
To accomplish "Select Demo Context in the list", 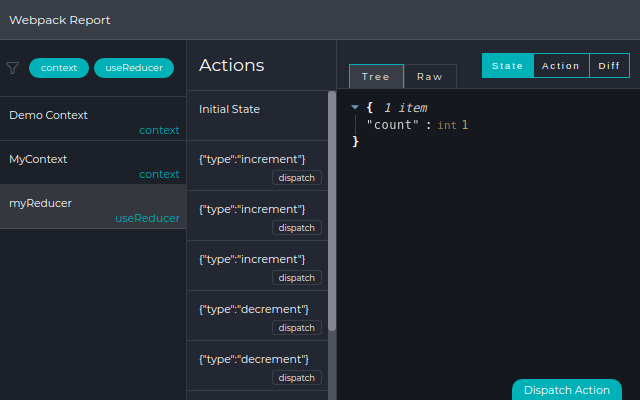I will pyautogui.click(x=92, y=118).
